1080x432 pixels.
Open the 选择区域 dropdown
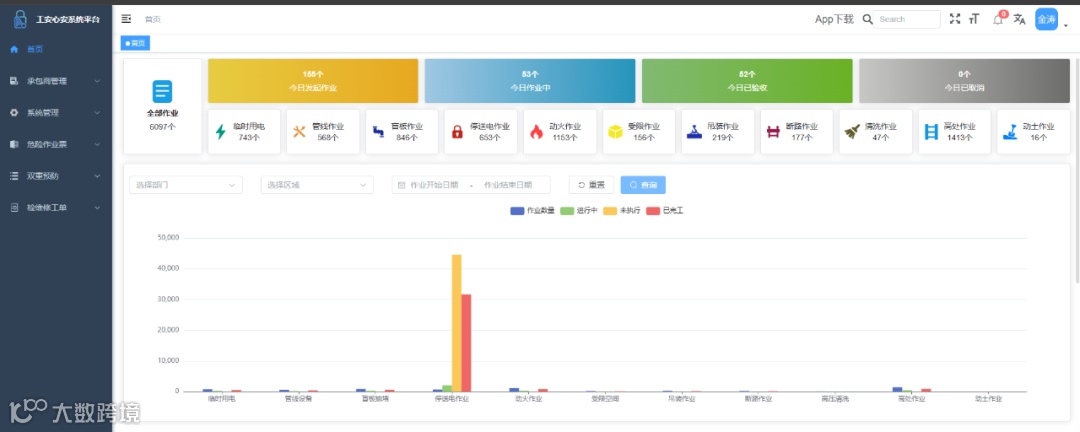(317, 185)
